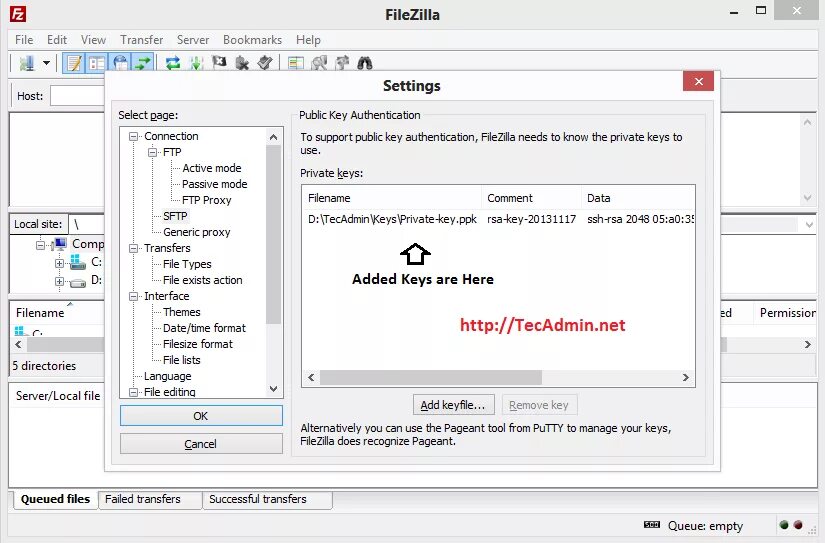Open the directory listing filters icon
The image size is (825, 543).
tap(296, 63)
